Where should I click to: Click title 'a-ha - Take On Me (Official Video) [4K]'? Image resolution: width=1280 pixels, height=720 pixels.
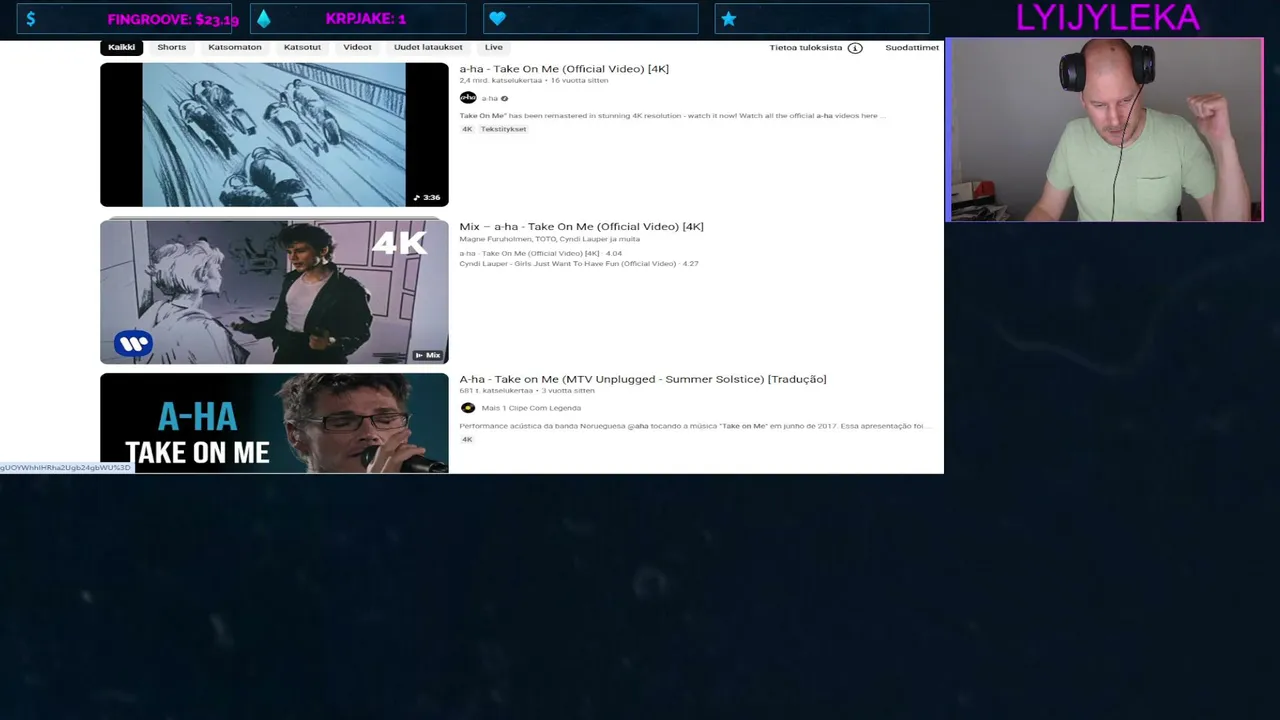[564, 69]
